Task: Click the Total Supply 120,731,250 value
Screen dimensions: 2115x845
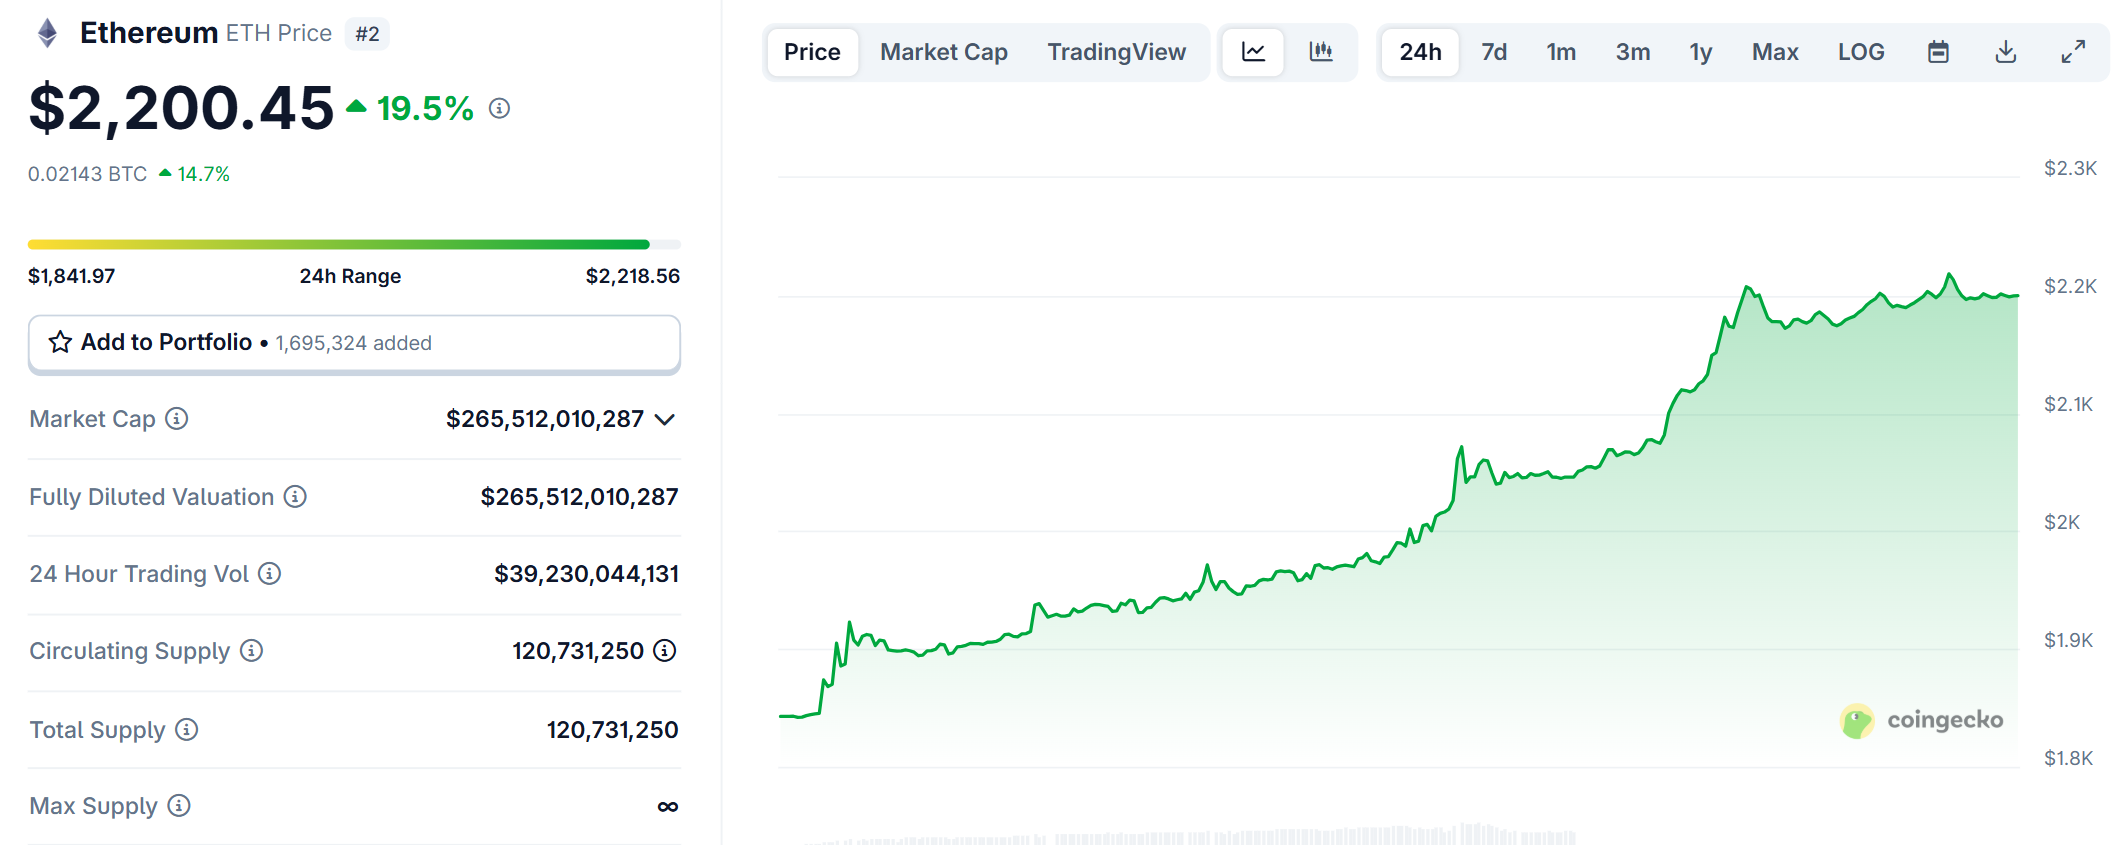Action: tap(612, 730)
